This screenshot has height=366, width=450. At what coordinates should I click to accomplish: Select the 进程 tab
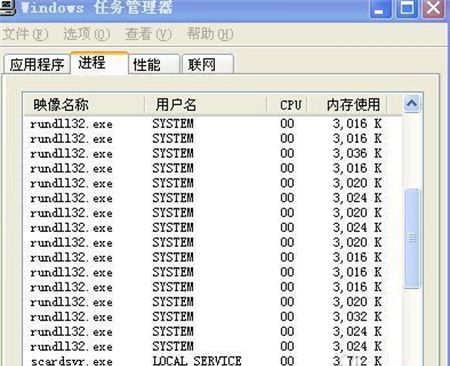(99, 63)
